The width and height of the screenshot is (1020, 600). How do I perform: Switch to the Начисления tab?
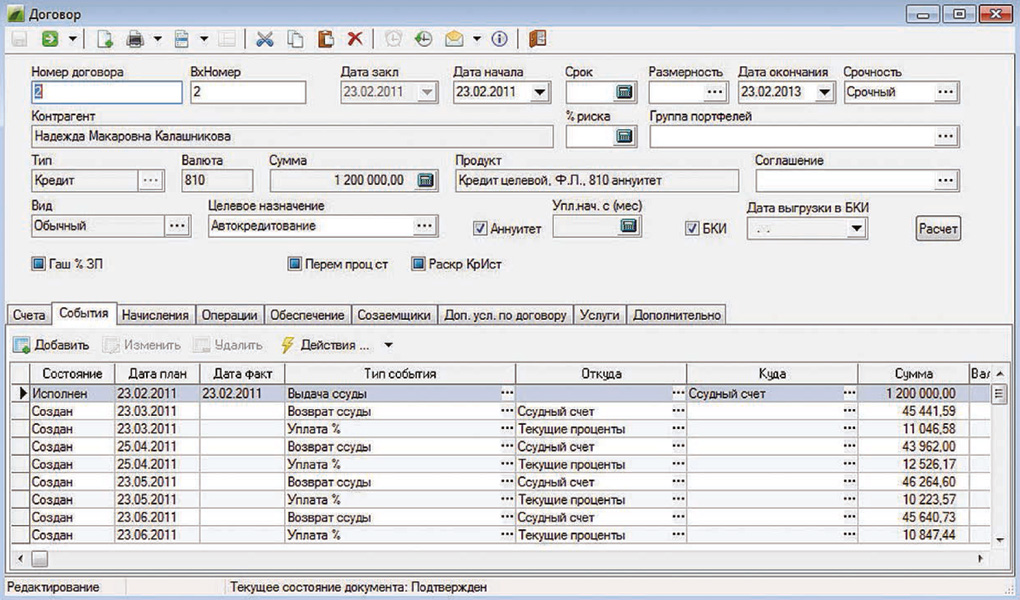(155, 315)
